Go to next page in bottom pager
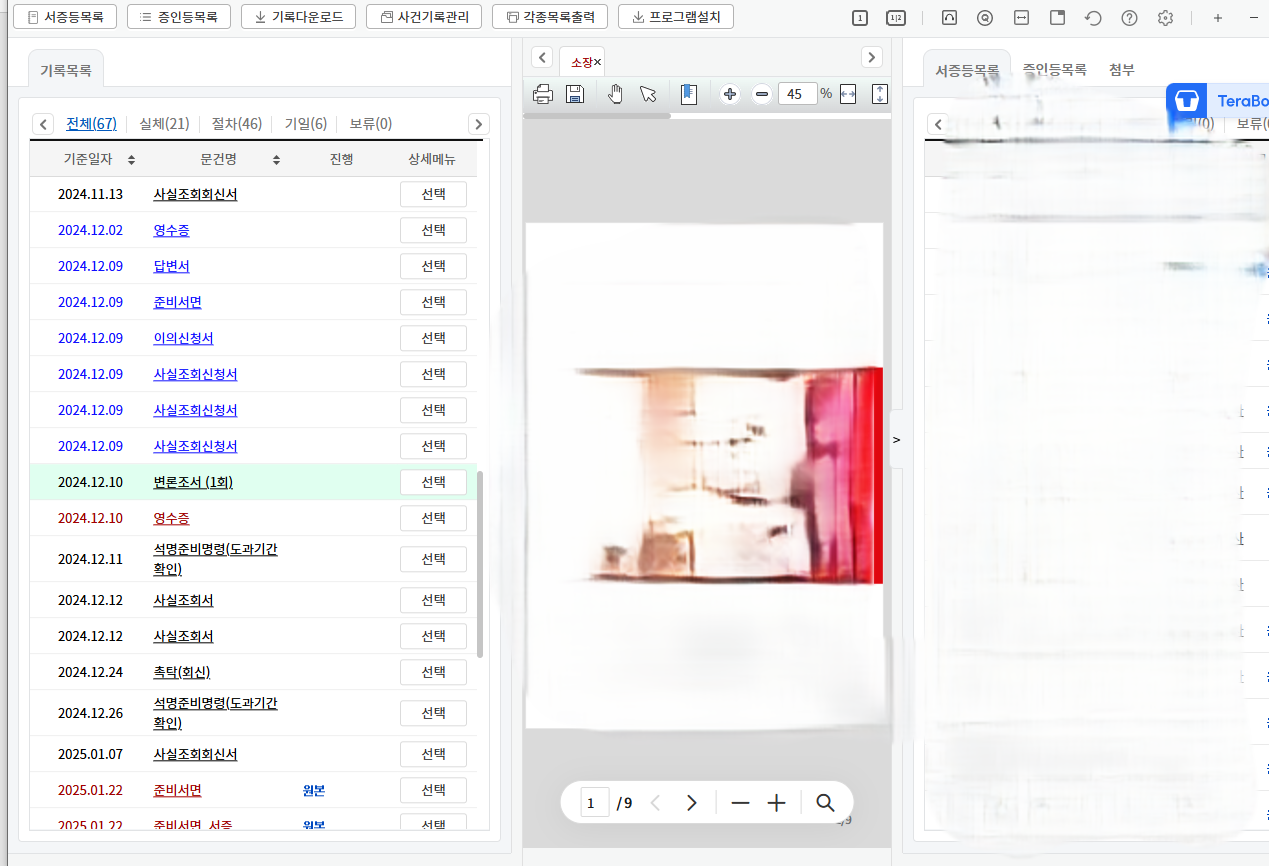Screen dimensions: 1269x866 pos(691,803)
